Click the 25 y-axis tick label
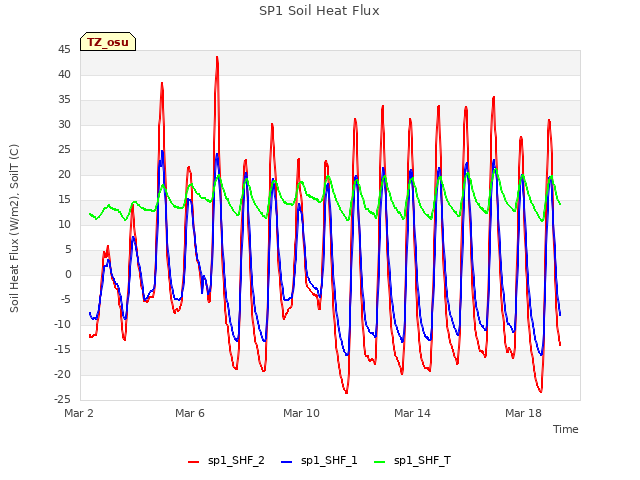640x480 pixels. tap(64, 150)
